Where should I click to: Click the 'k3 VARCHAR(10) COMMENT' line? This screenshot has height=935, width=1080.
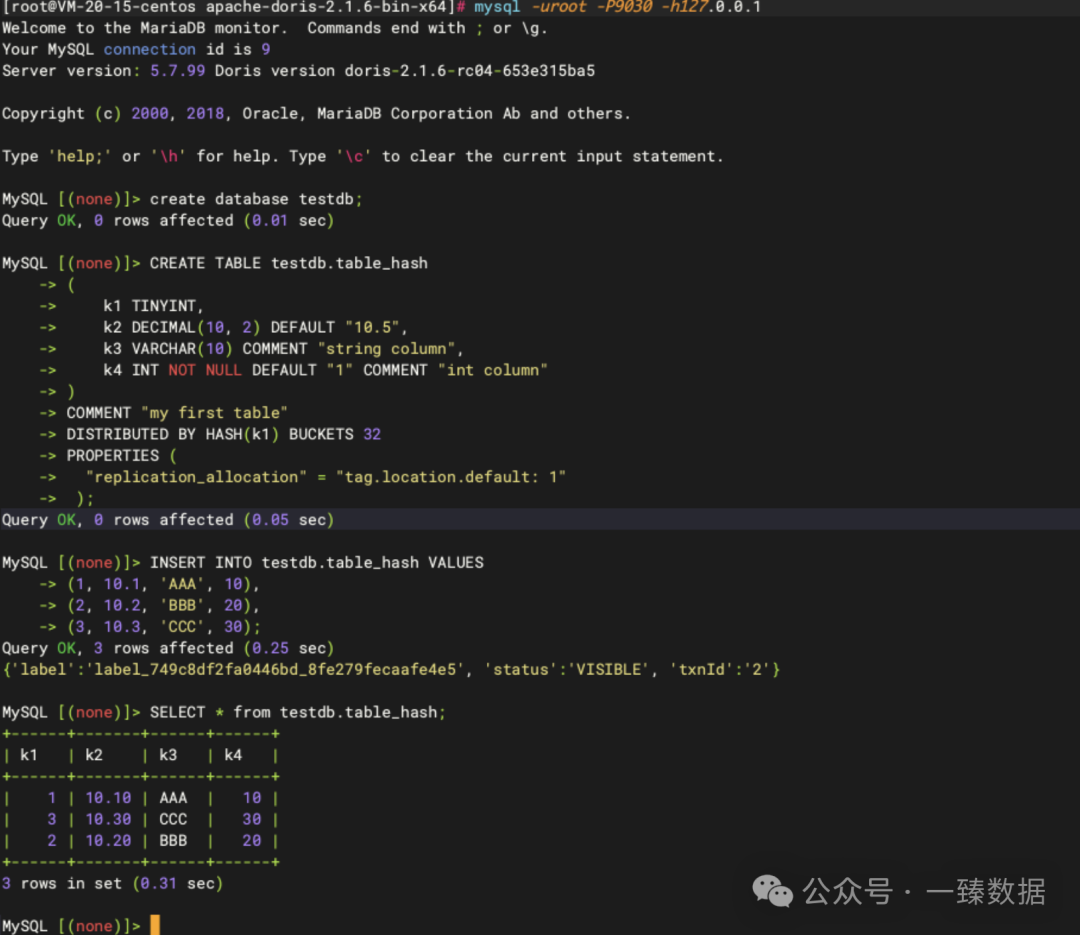tap(283, 349)
